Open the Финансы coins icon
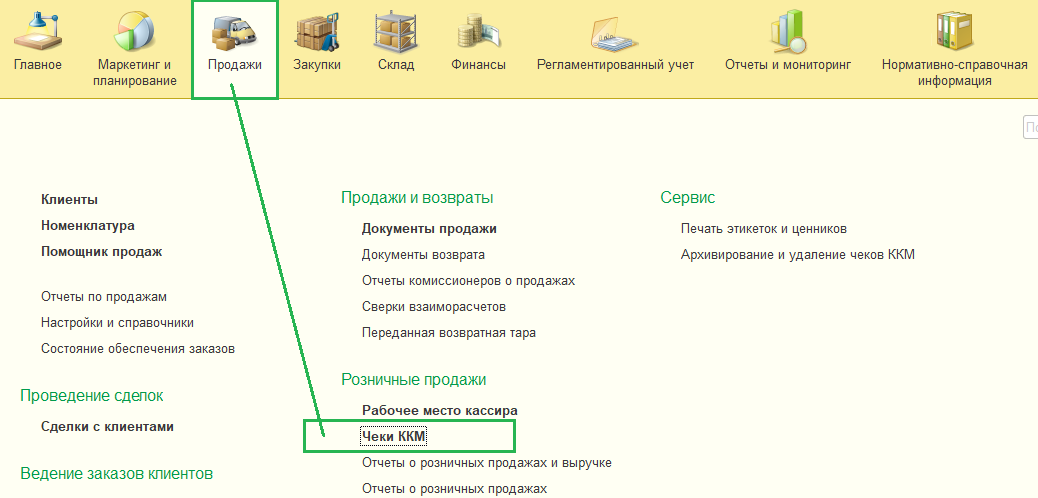 pos(479,33)
